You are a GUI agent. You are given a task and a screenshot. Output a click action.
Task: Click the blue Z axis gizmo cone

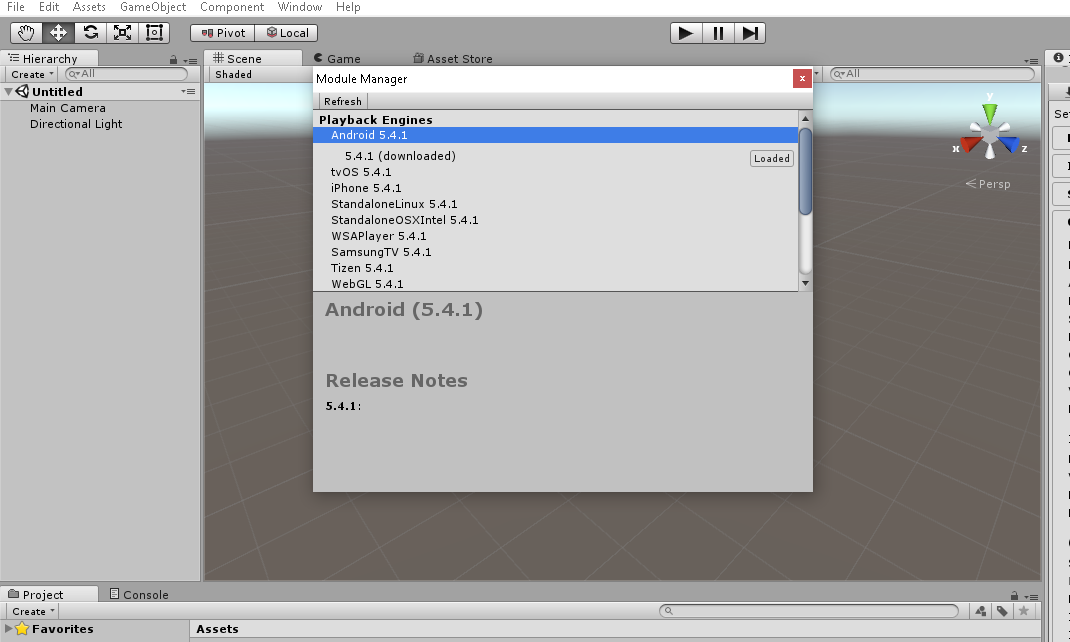[1009, 144]
